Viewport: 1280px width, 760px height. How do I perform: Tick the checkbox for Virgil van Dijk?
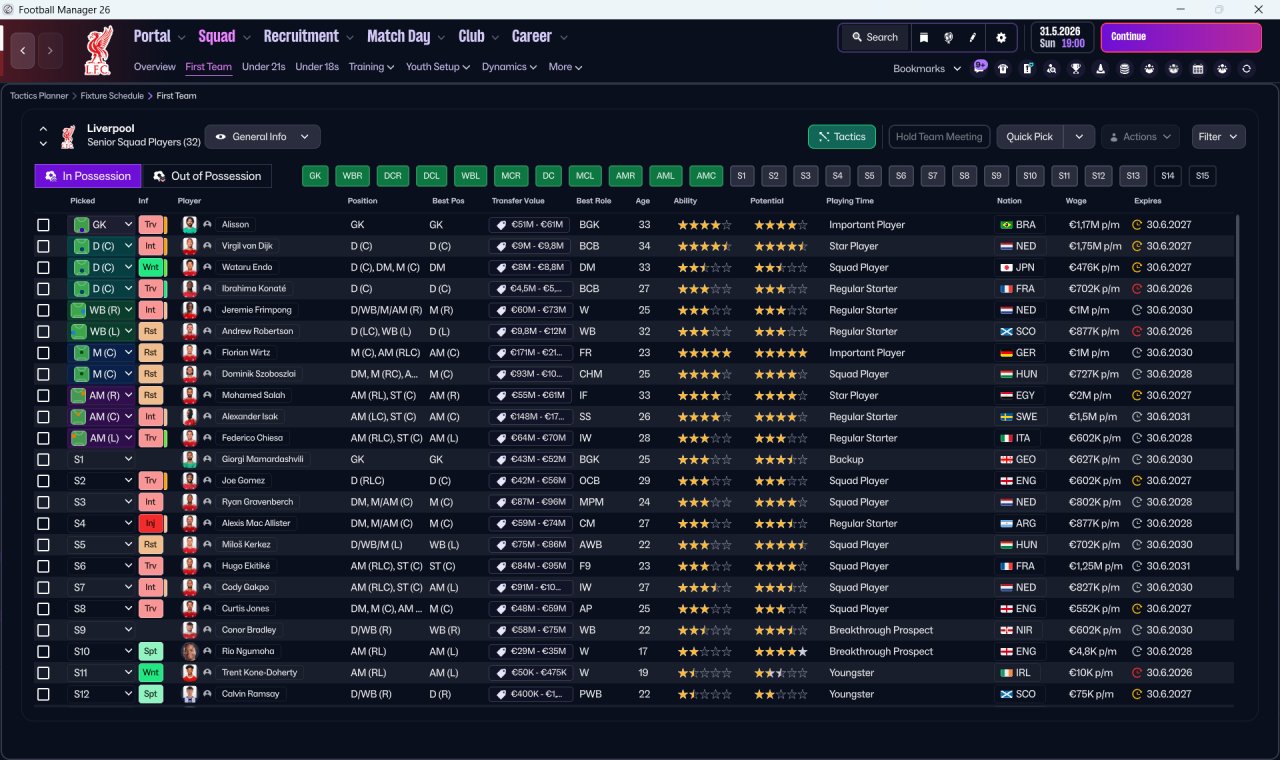(x=43, y=246)
